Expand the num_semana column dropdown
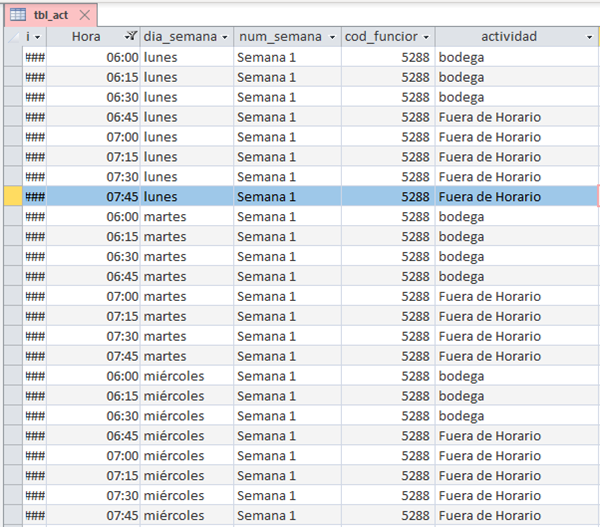The image size is (600, 527). [x=331, y=37]
